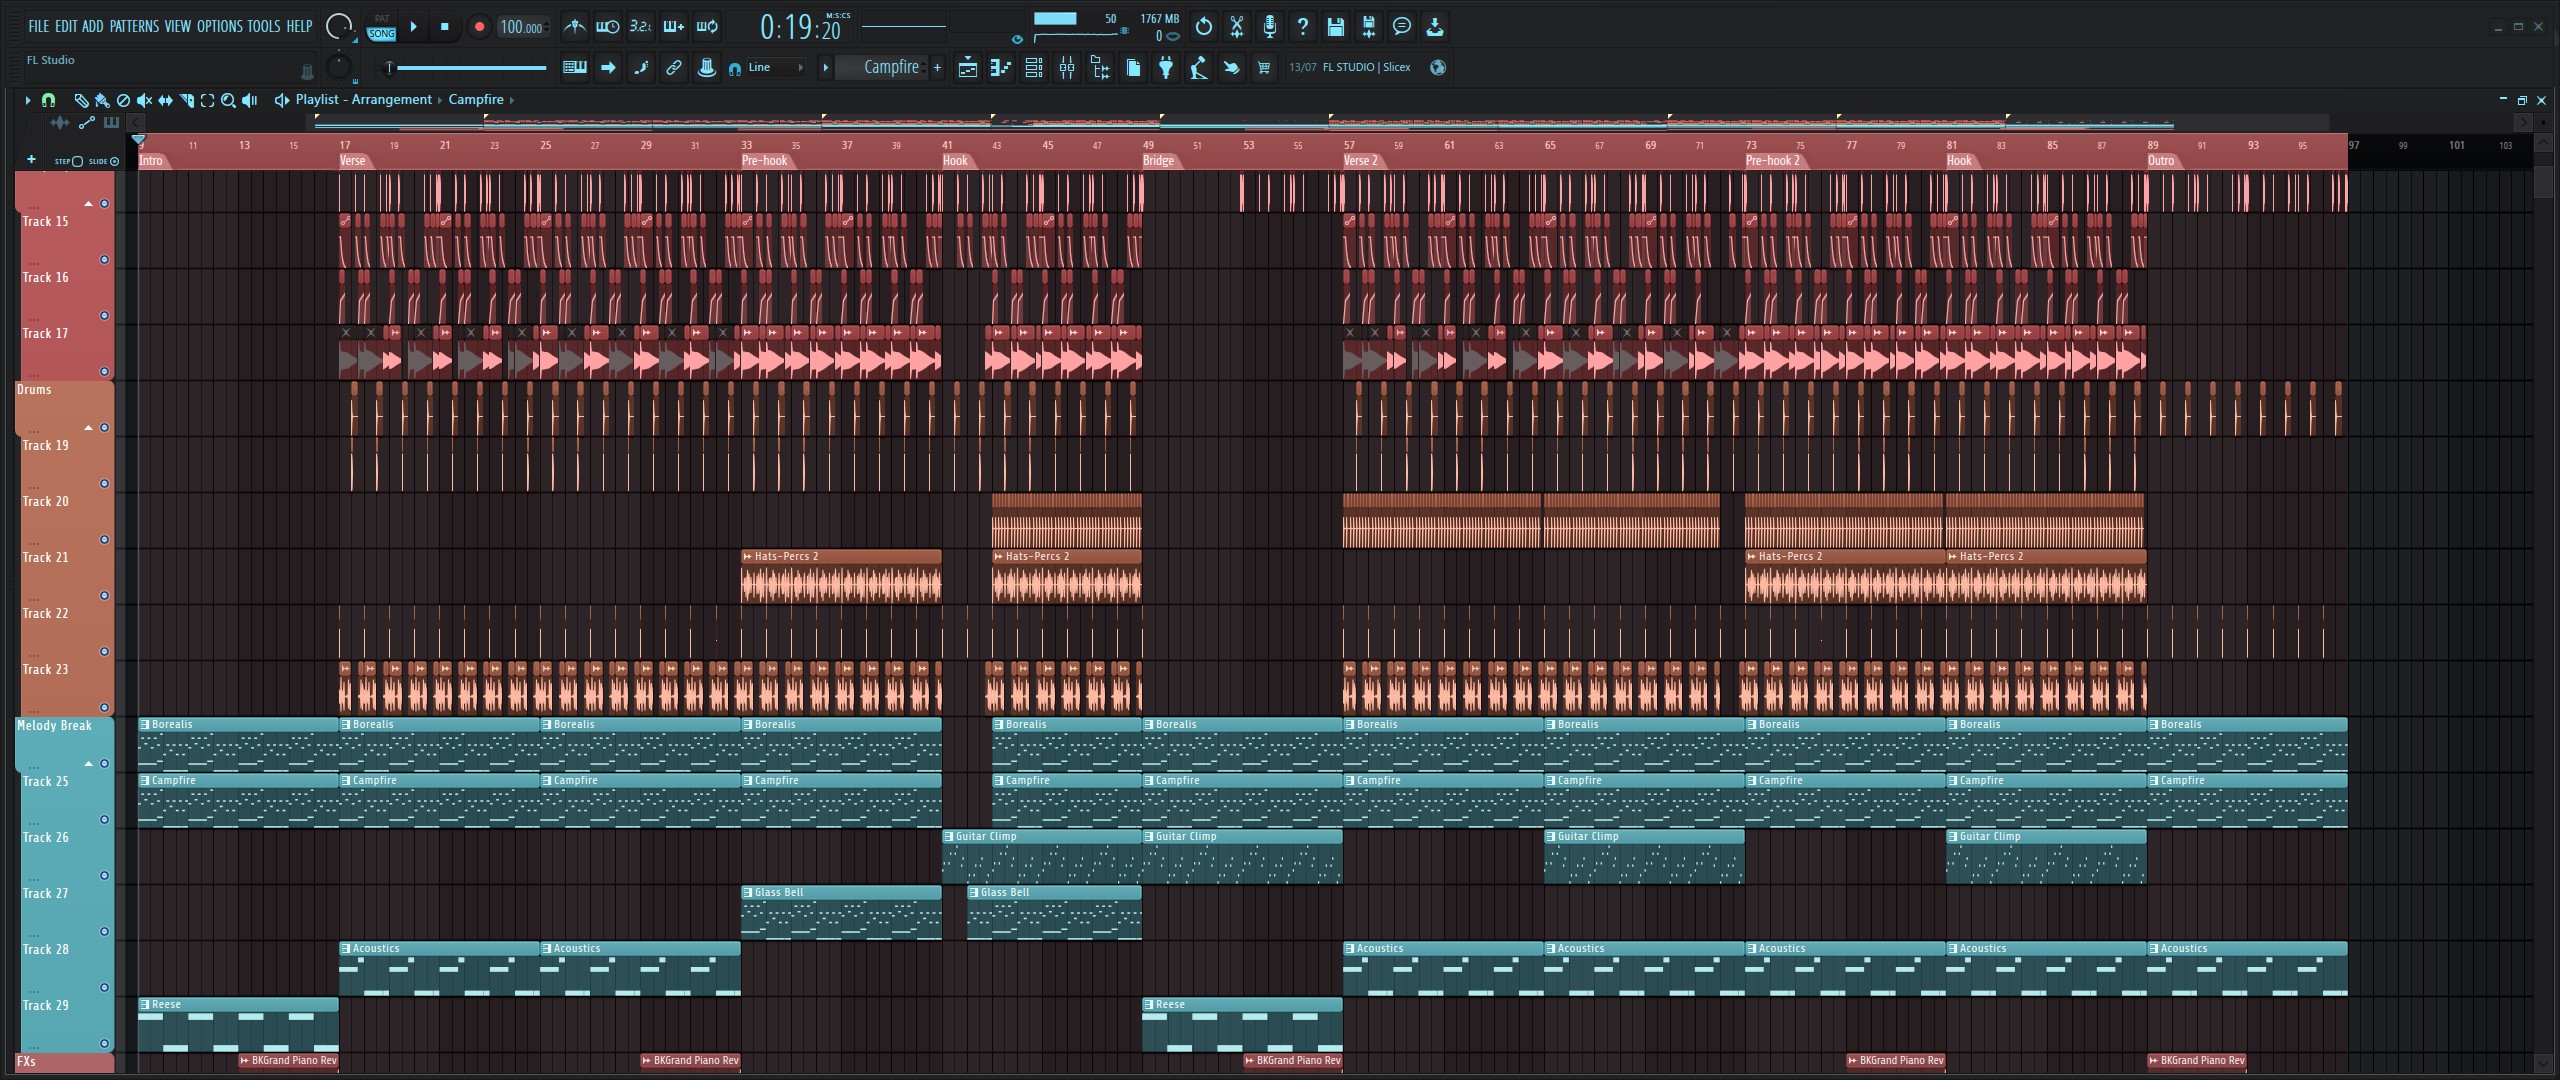Select the playlist Delete tool
Screen dimensions: 2560x1080
click(123, 100)
